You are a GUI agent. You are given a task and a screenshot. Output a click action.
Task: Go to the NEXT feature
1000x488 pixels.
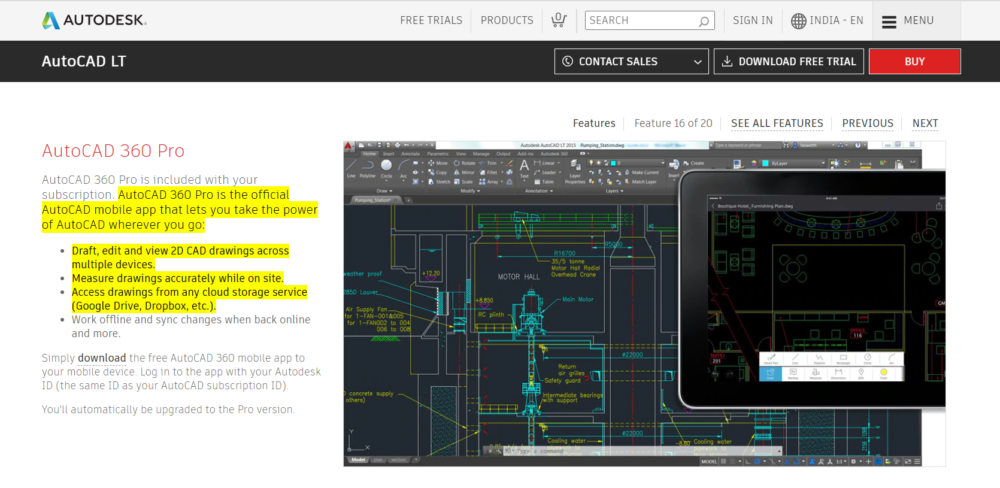(925, 123)
